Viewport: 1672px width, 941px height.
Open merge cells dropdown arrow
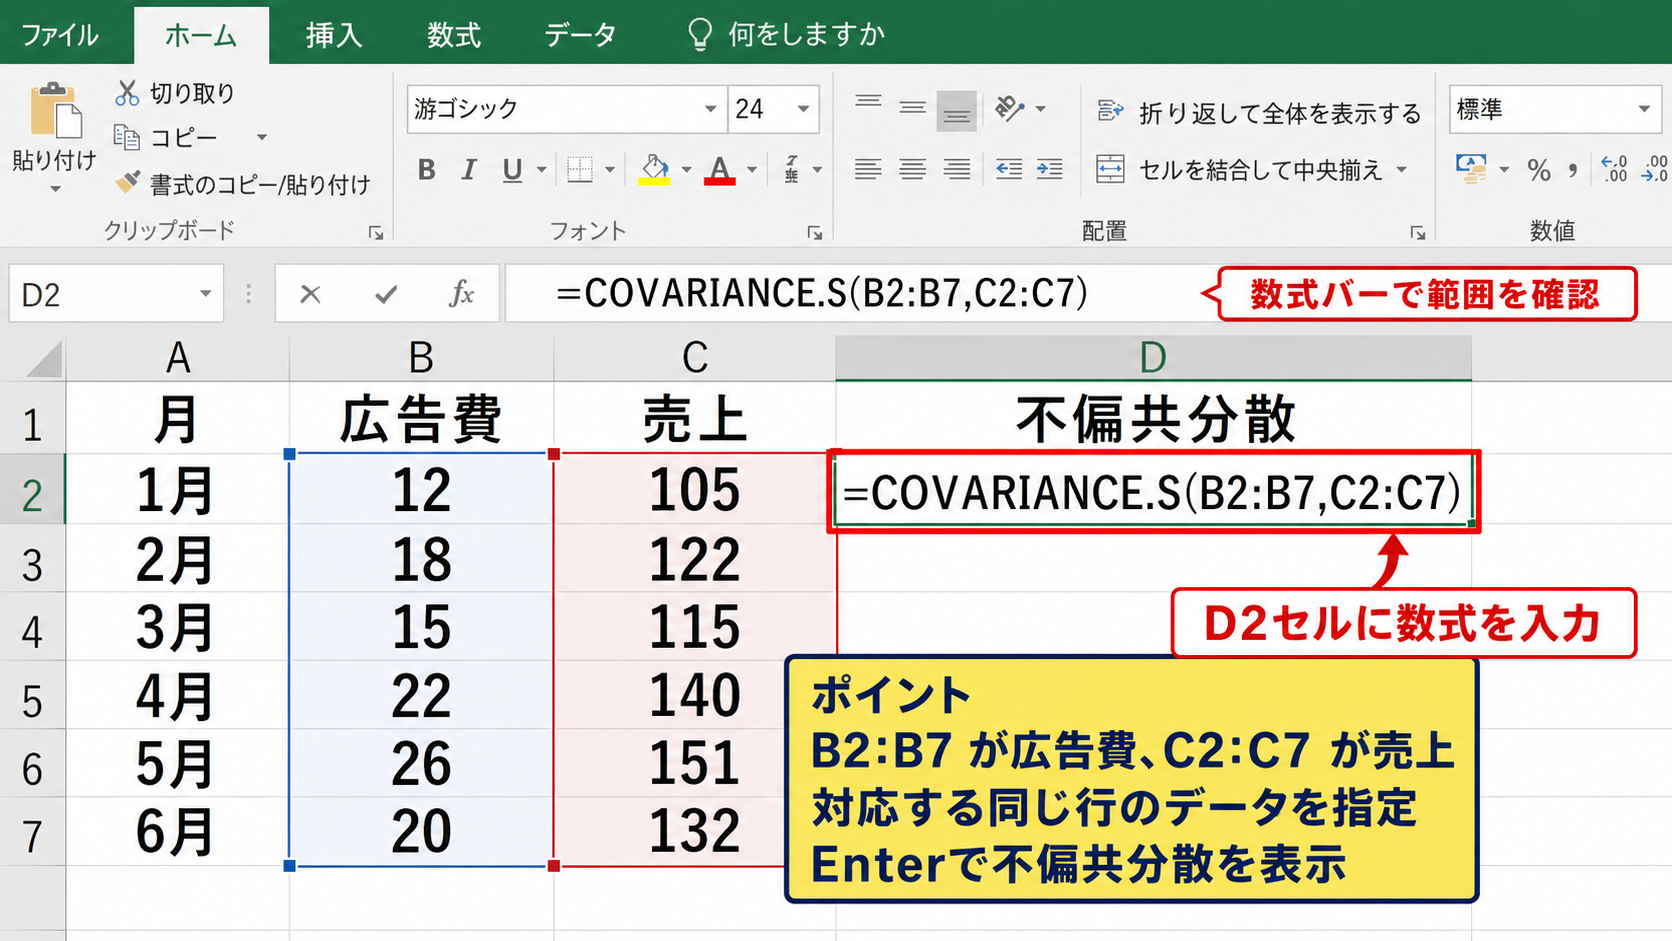(x=1401, y=170)
